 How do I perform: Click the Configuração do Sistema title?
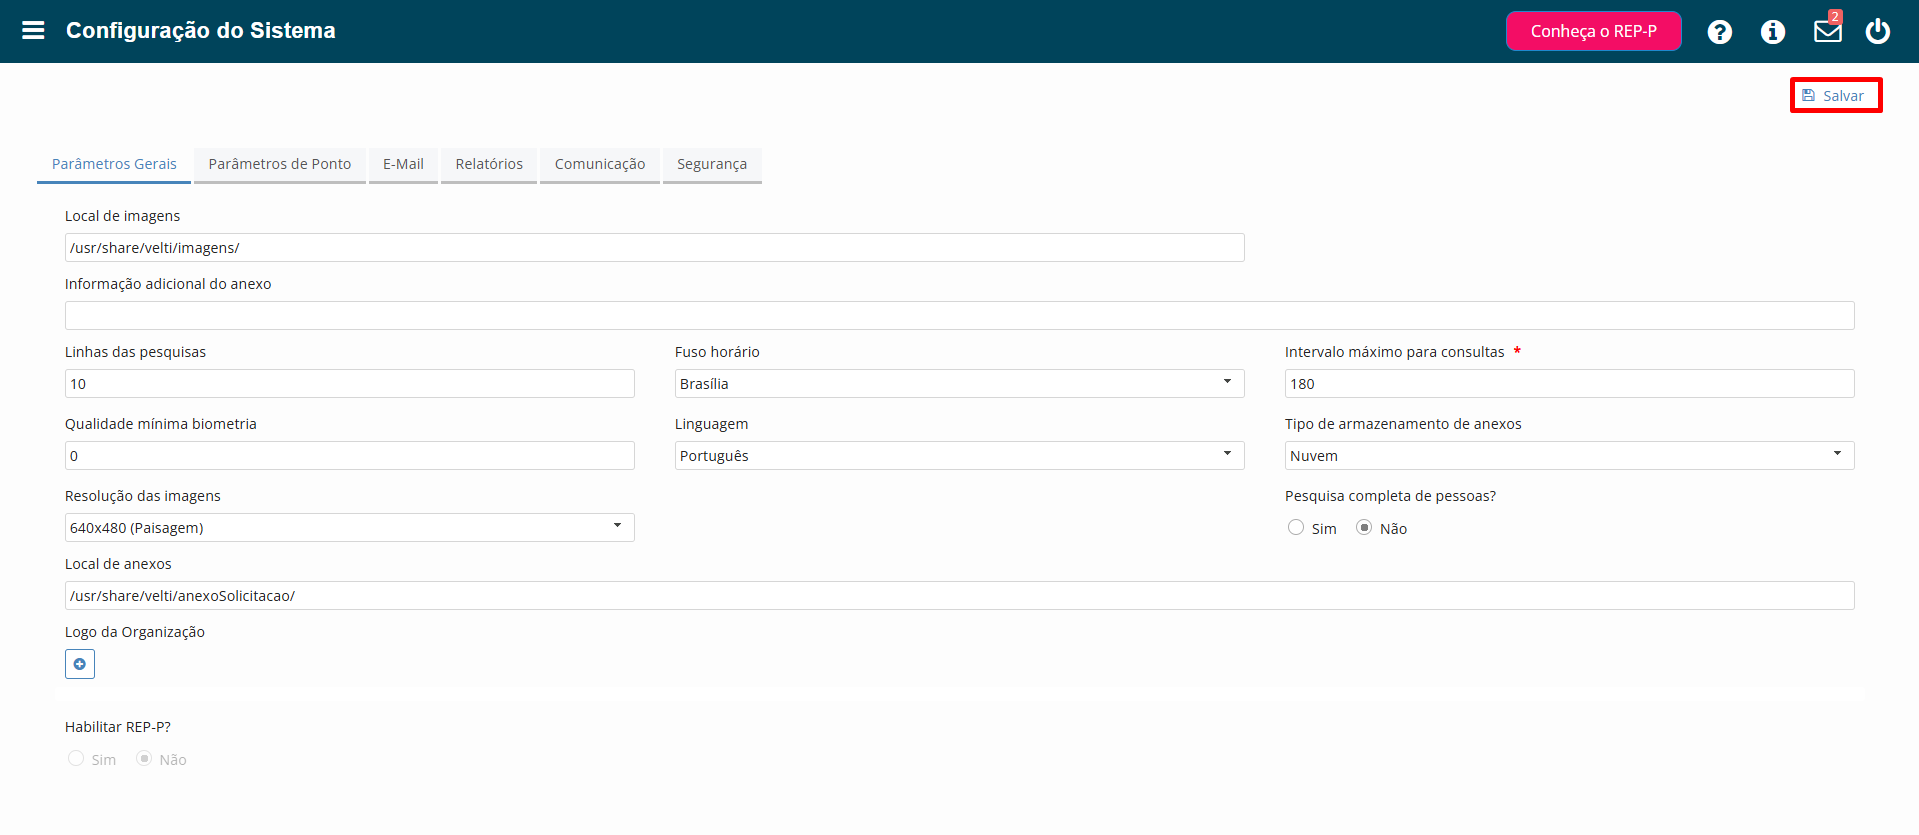tap(201, 31)
